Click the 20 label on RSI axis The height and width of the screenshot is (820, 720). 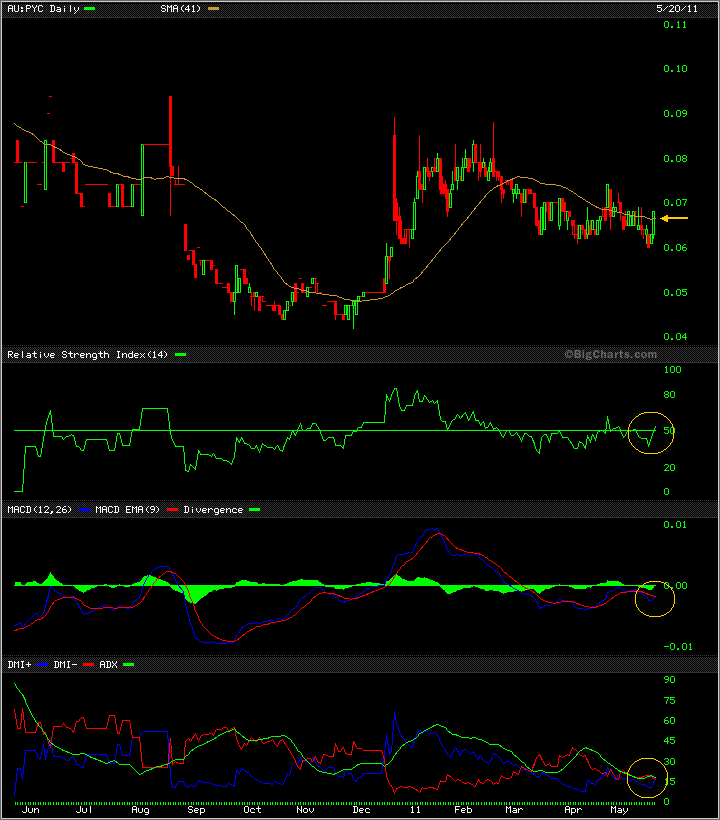pos(669,468)
